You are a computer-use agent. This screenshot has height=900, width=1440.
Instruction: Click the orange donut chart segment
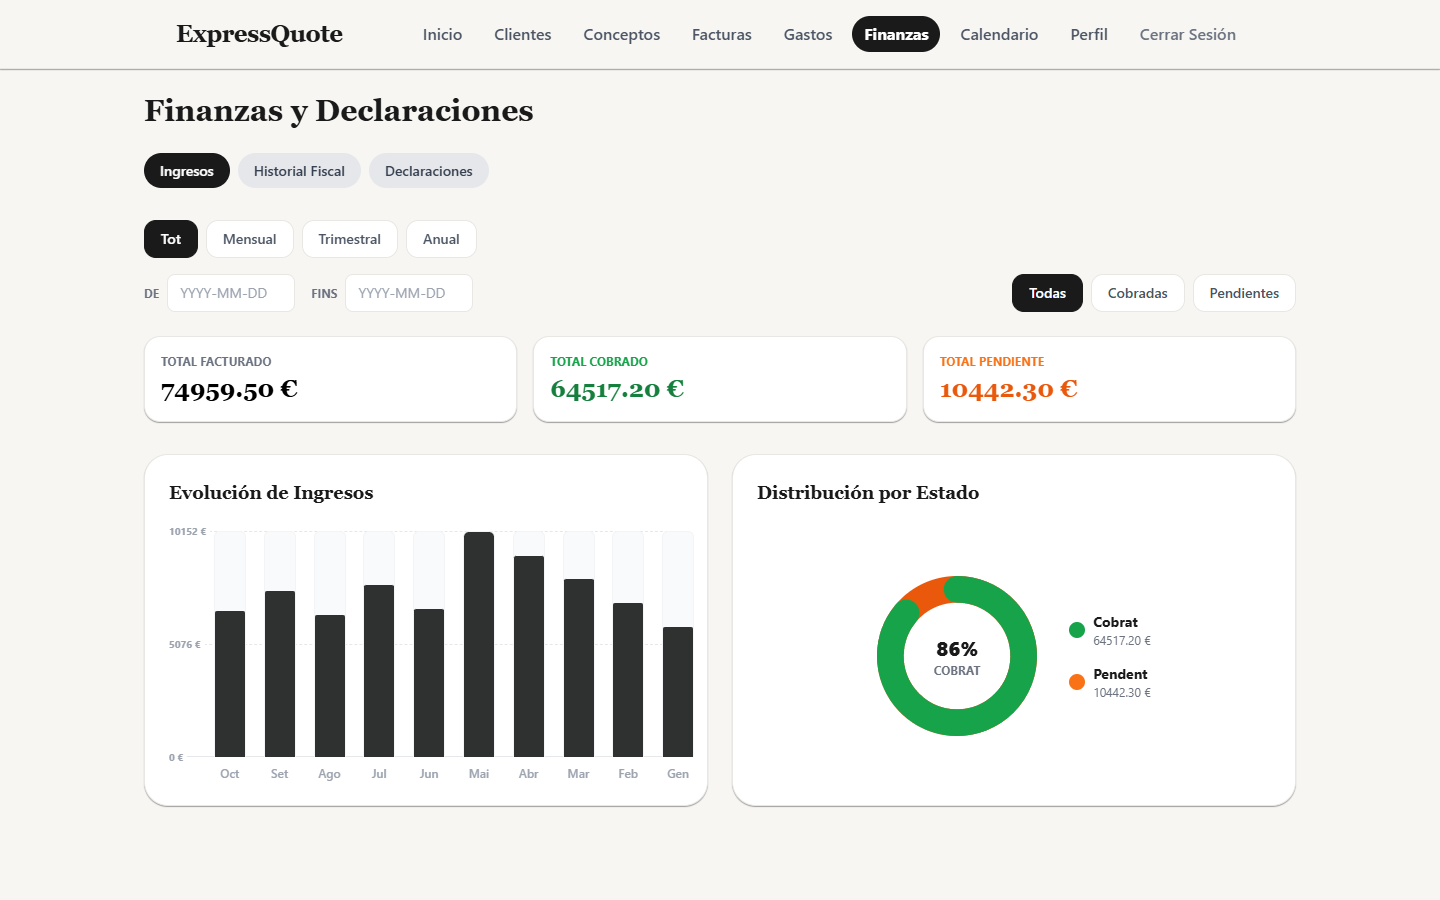[x=925, y=594]
